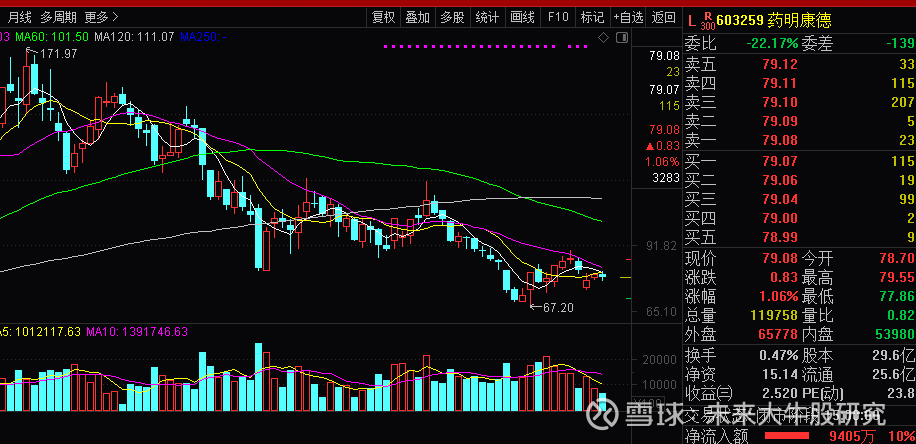Click the 买一 price 79.07
The width and height of the screenshot is (916, 444).
[x=779, y=160]
